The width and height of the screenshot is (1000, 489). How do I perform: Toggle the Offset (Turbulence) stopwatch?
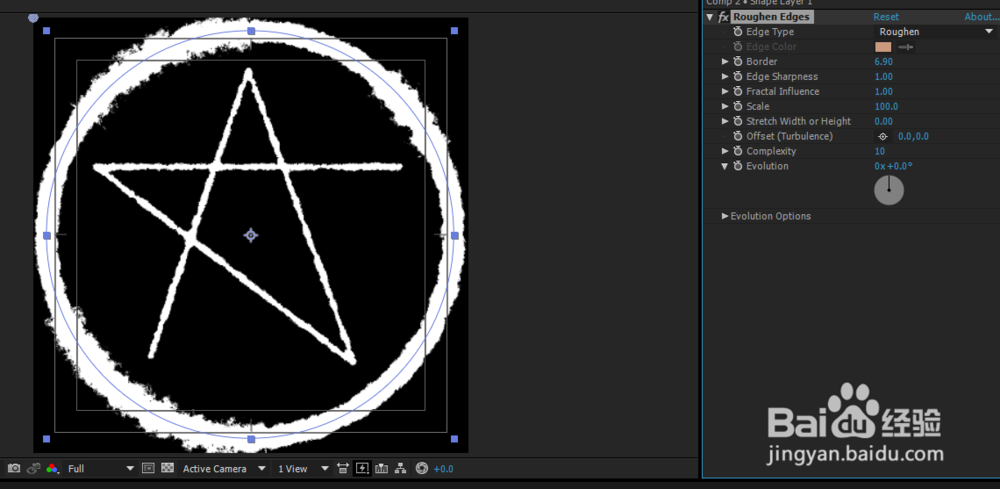(737, 136)
